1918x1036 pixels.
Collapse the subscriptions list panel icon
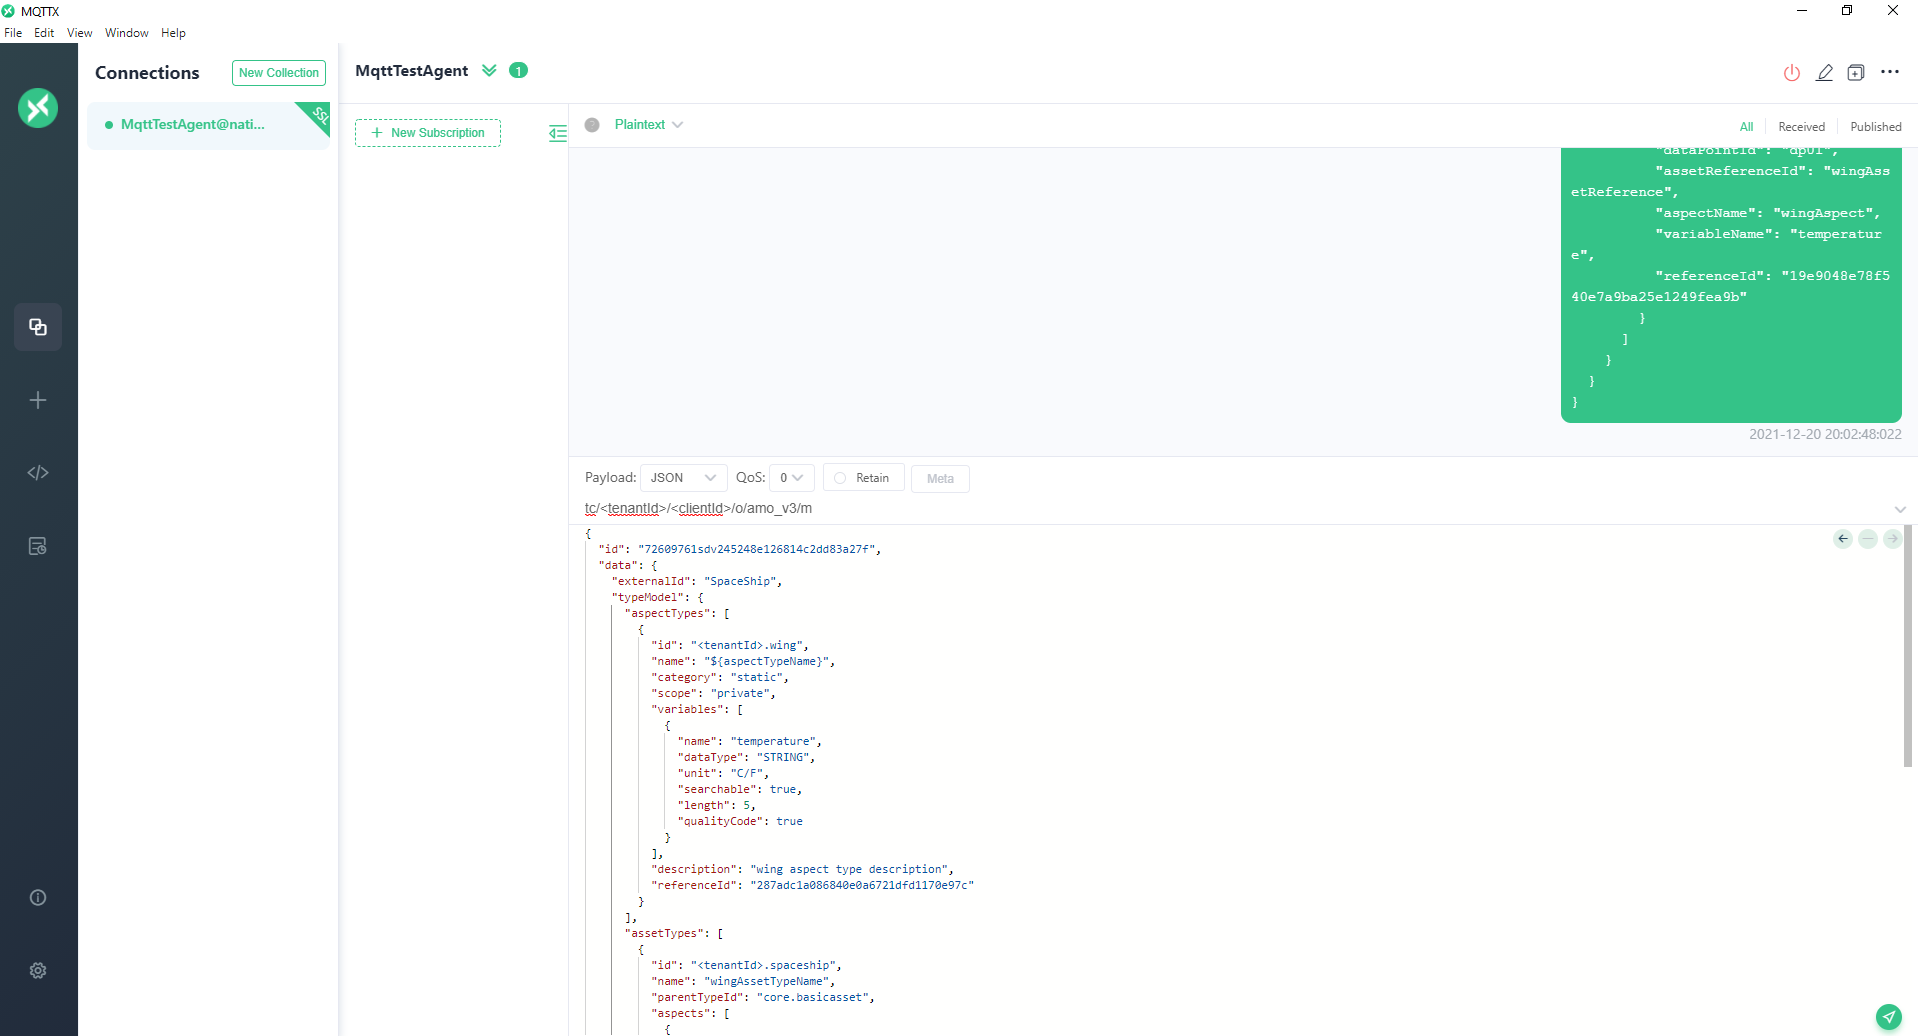[558, 133]
